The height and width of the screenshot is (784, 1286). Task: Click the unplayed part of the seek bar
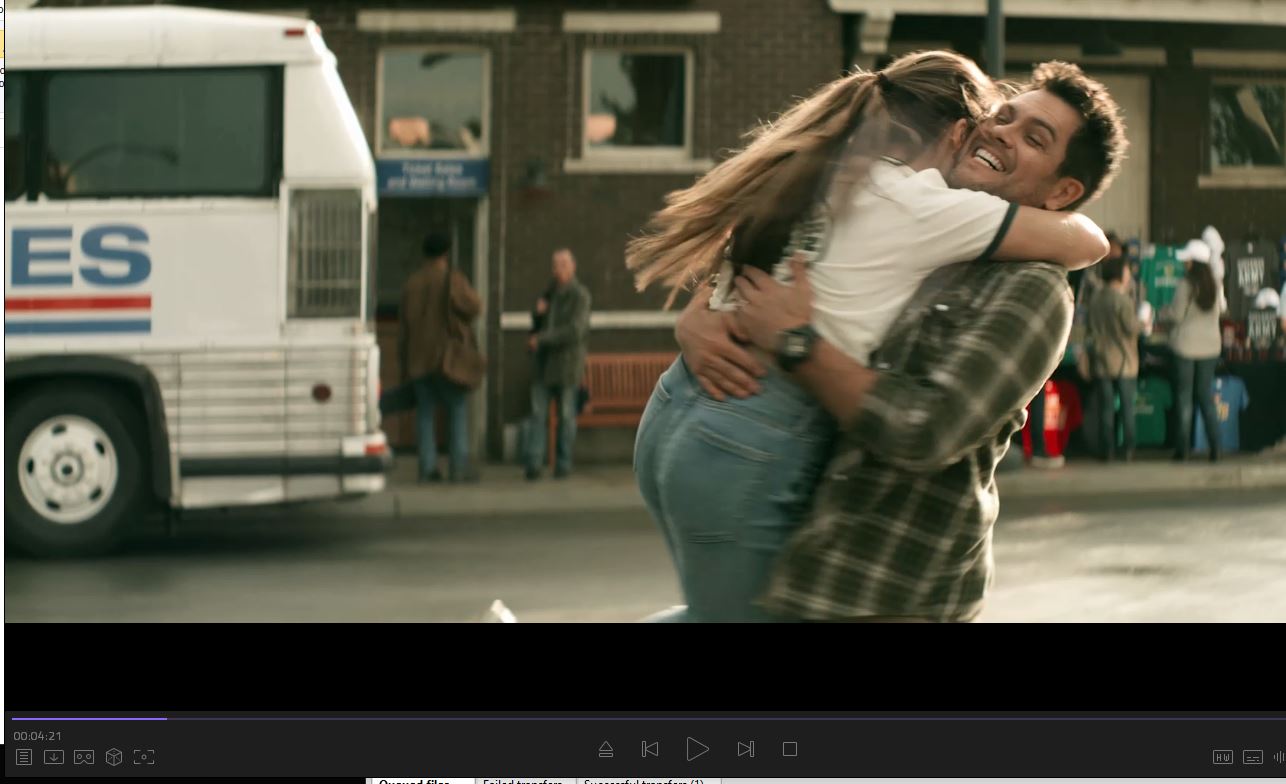click(x=700, y=718)
